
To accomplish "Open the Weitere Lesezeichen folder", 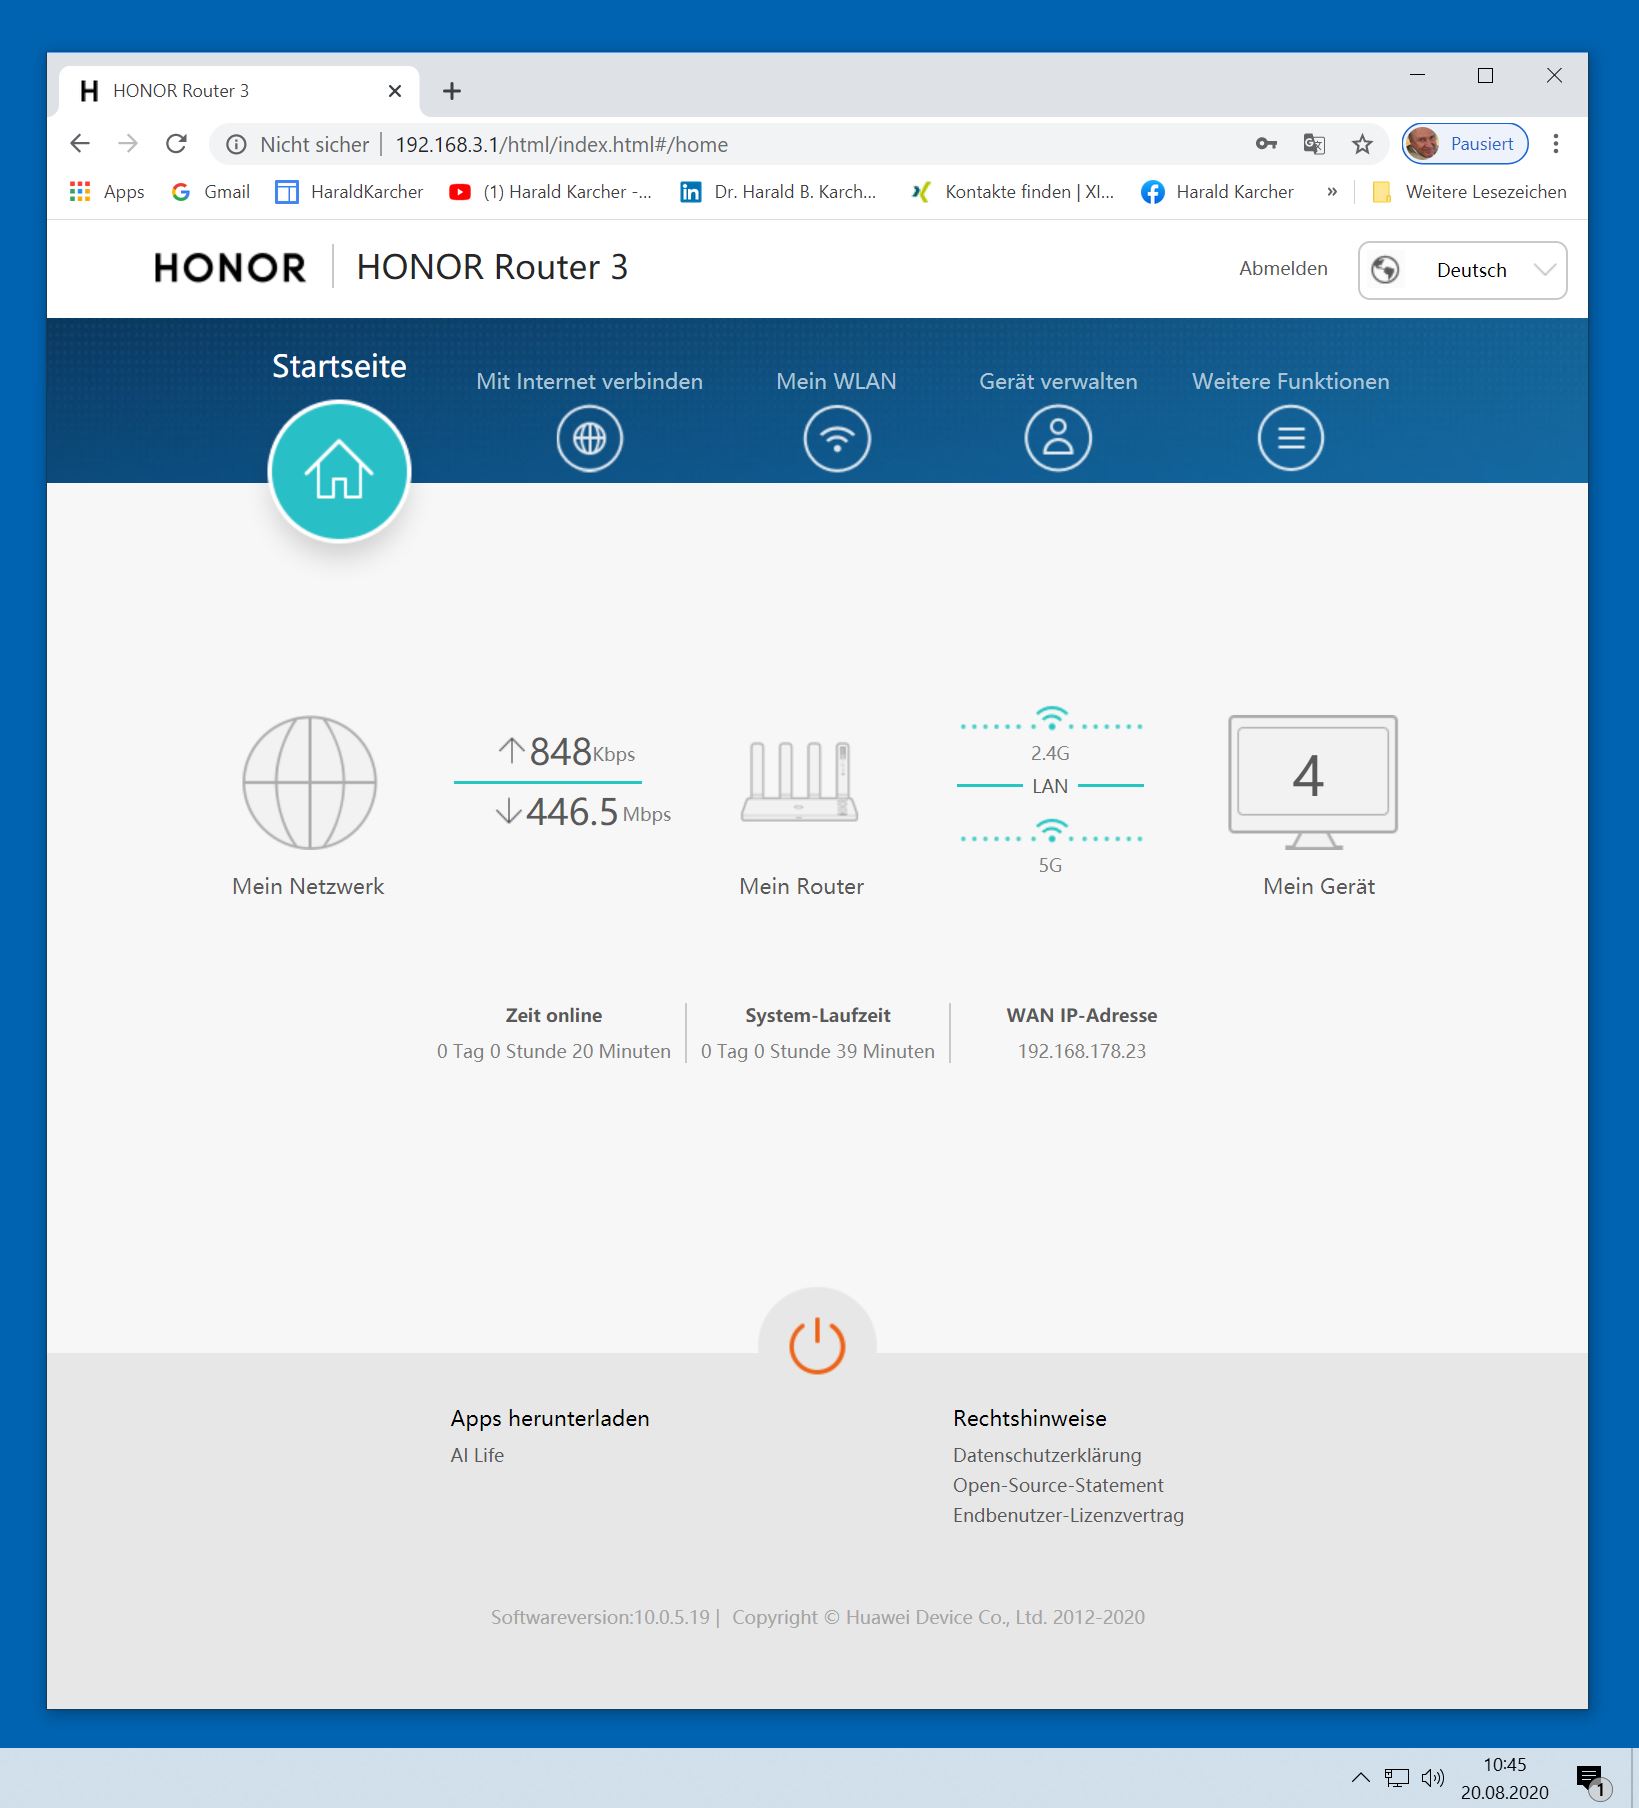I will (1470, 192).
